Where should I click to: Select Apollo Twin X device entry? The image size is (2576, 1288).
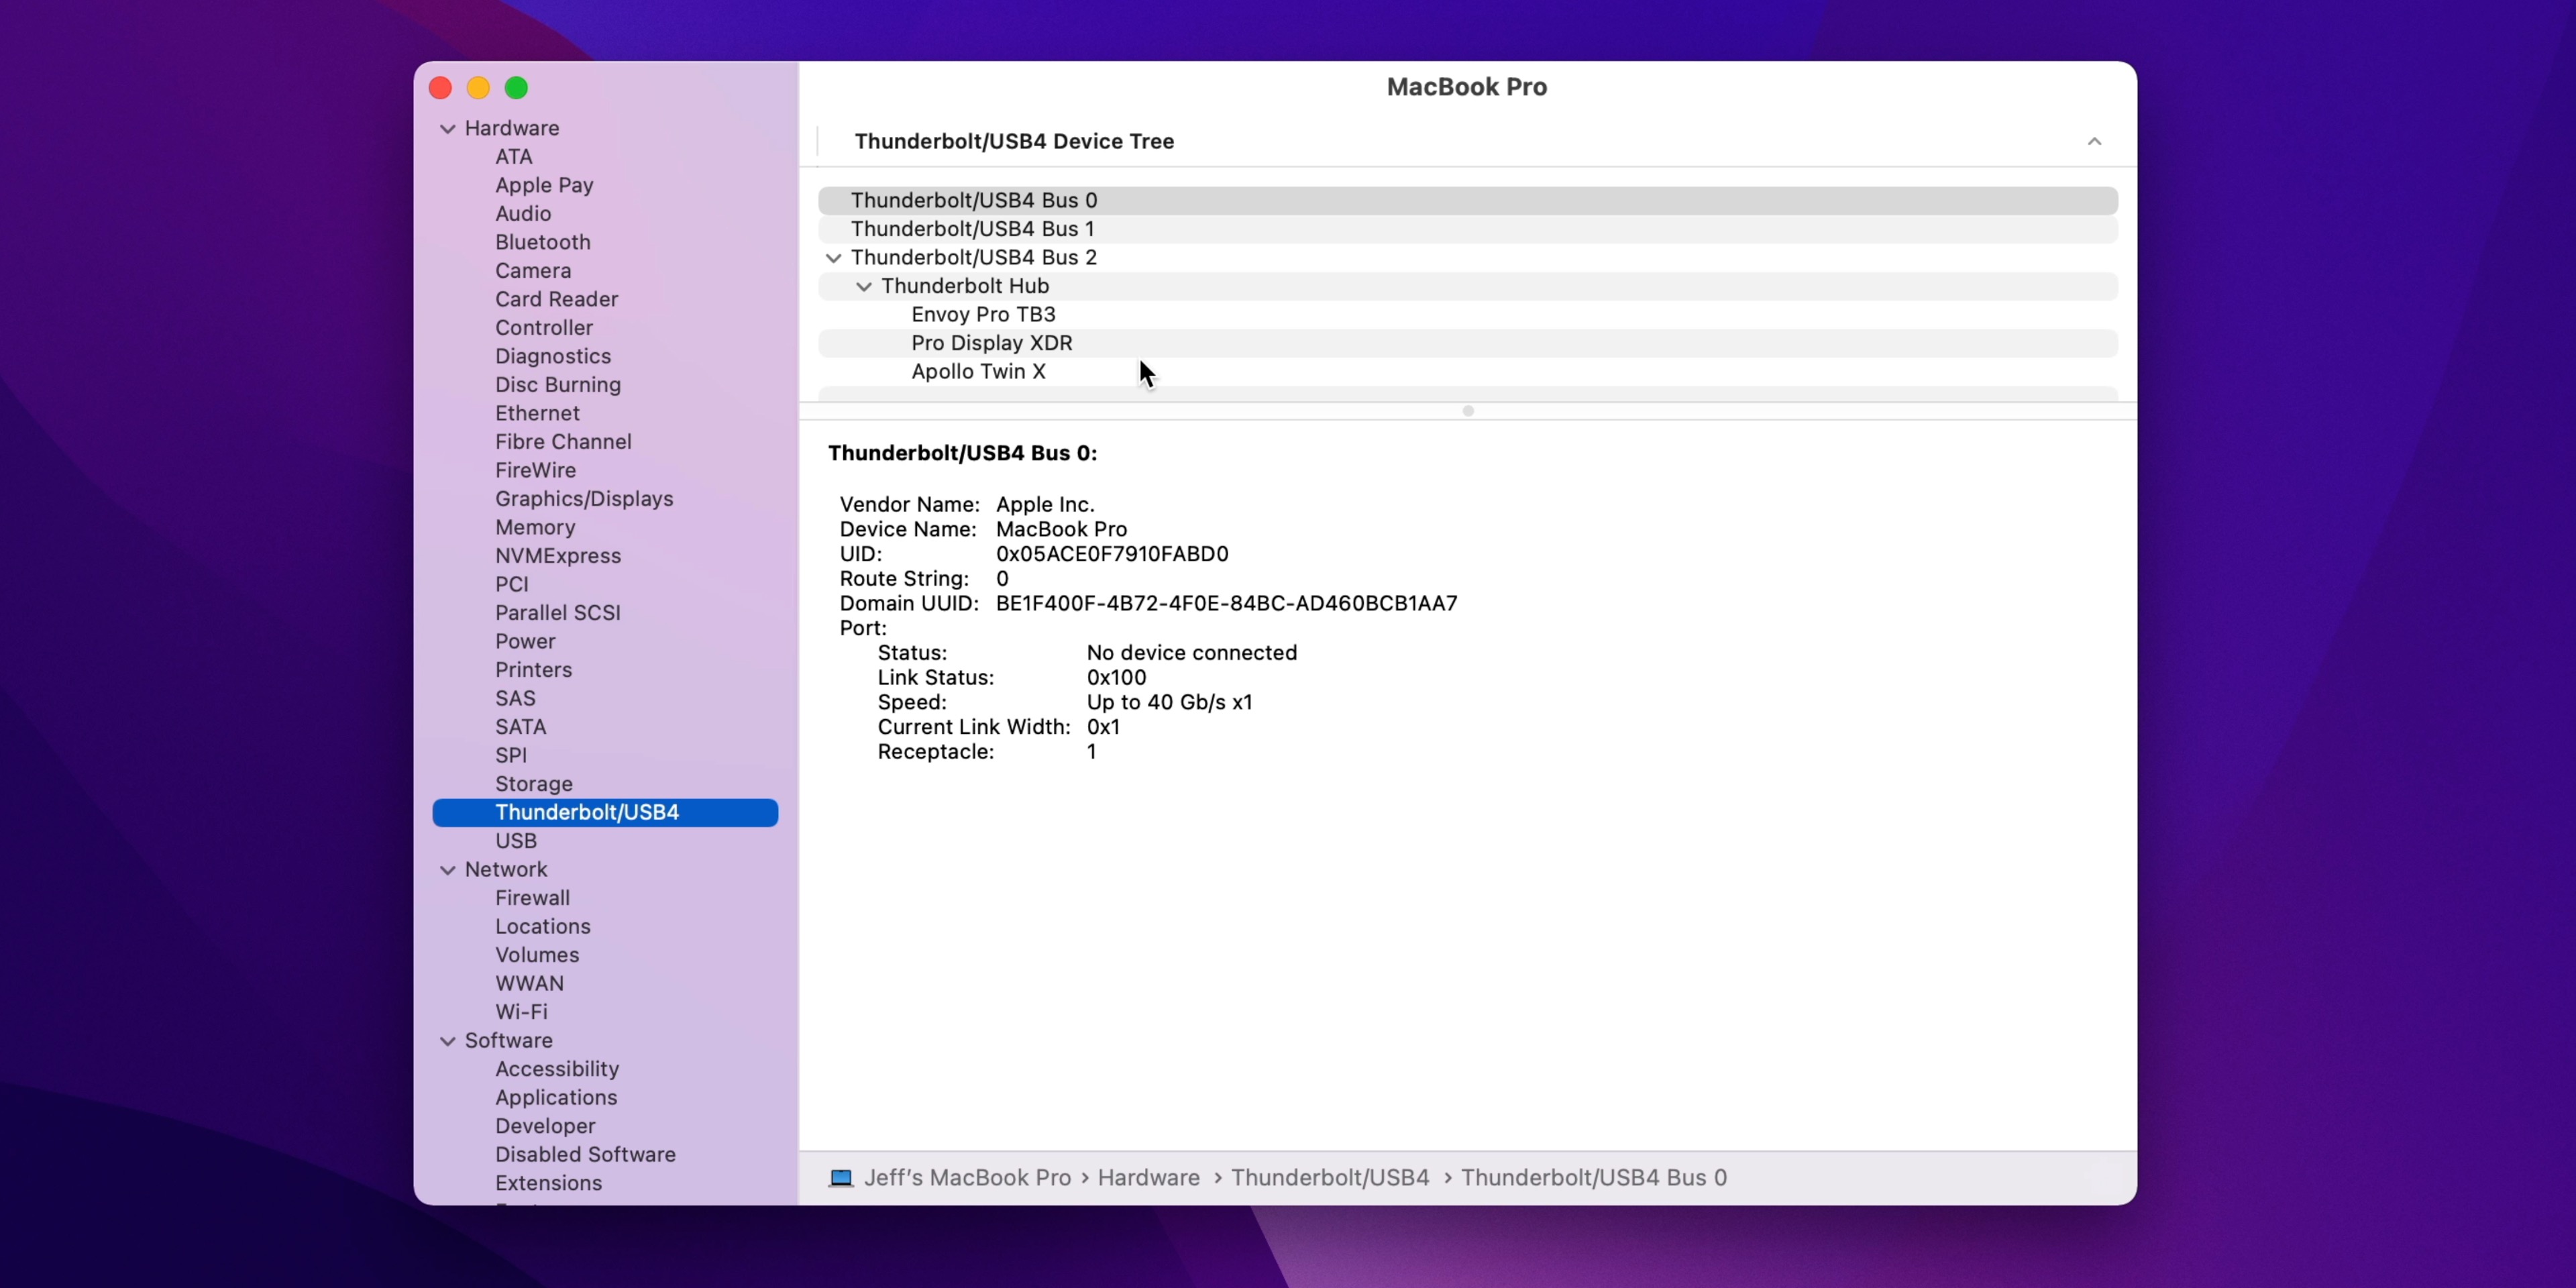[x=978, y=372]
